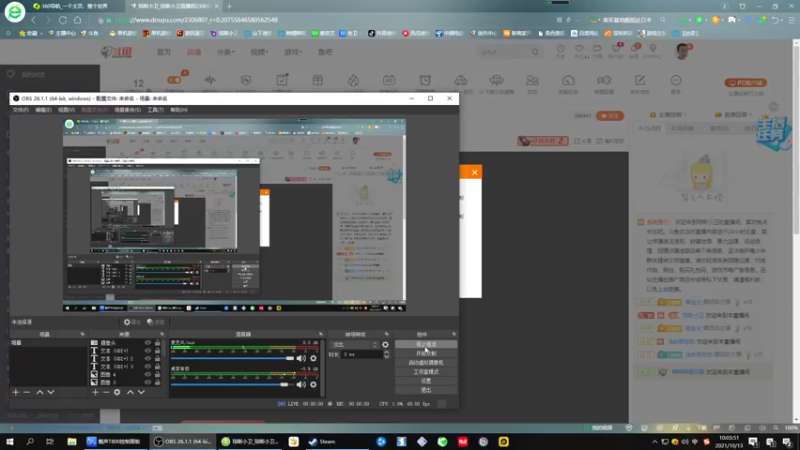Viewport: 800px width, 450px height.
Task: Close the orange popup in the Douyu page
Action: pyautogui.click(x=474, y=172)
